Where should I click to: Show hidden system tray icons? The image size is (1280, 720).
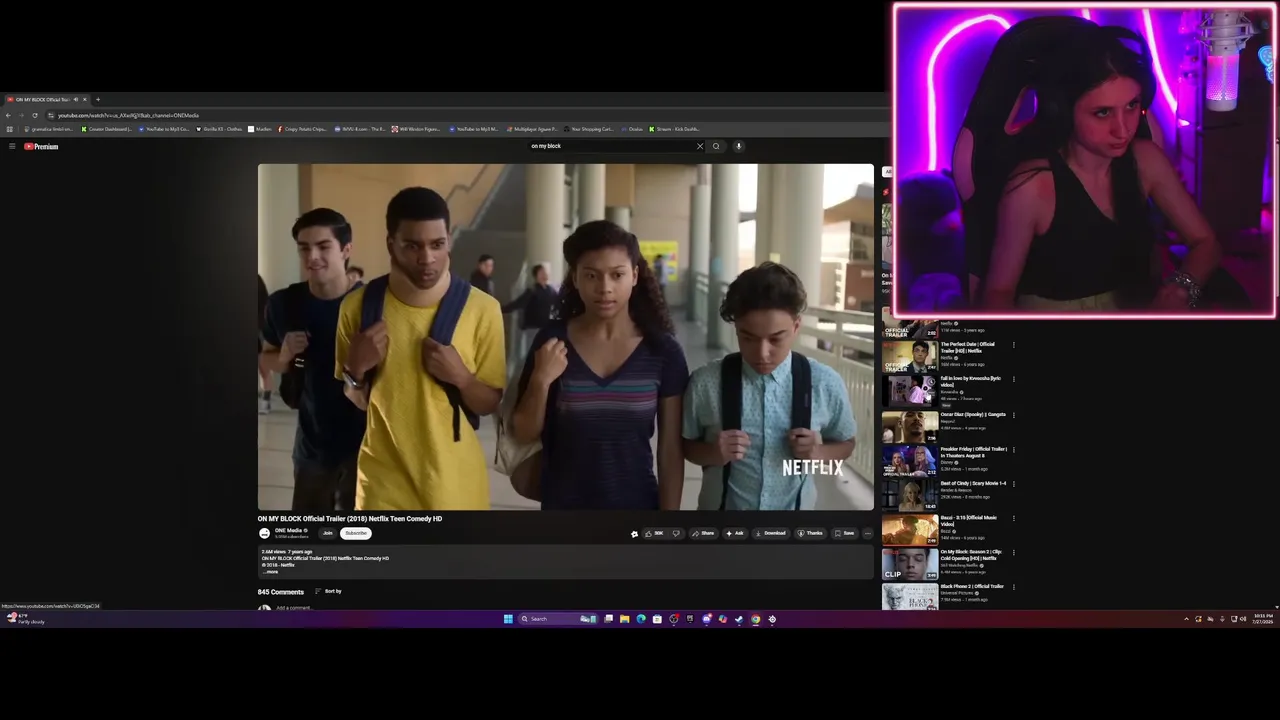[1187, 619]
